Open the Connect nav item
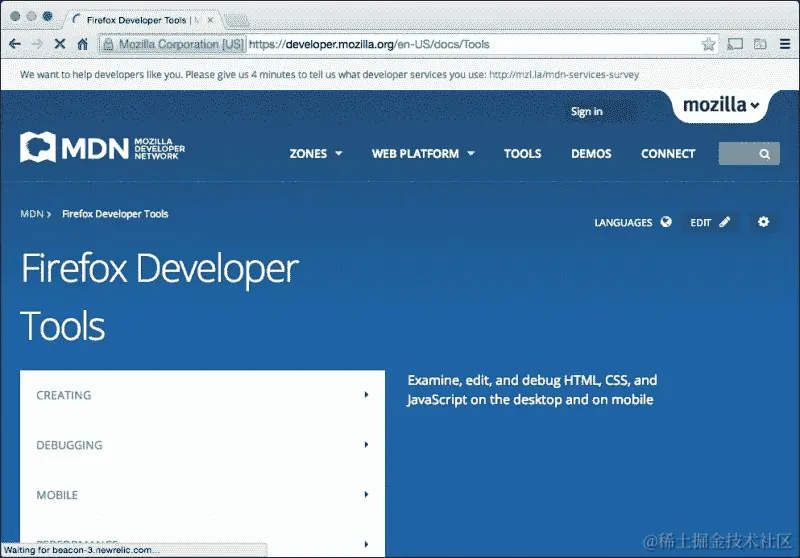This screenshot has width=800, height=558. 668,154
